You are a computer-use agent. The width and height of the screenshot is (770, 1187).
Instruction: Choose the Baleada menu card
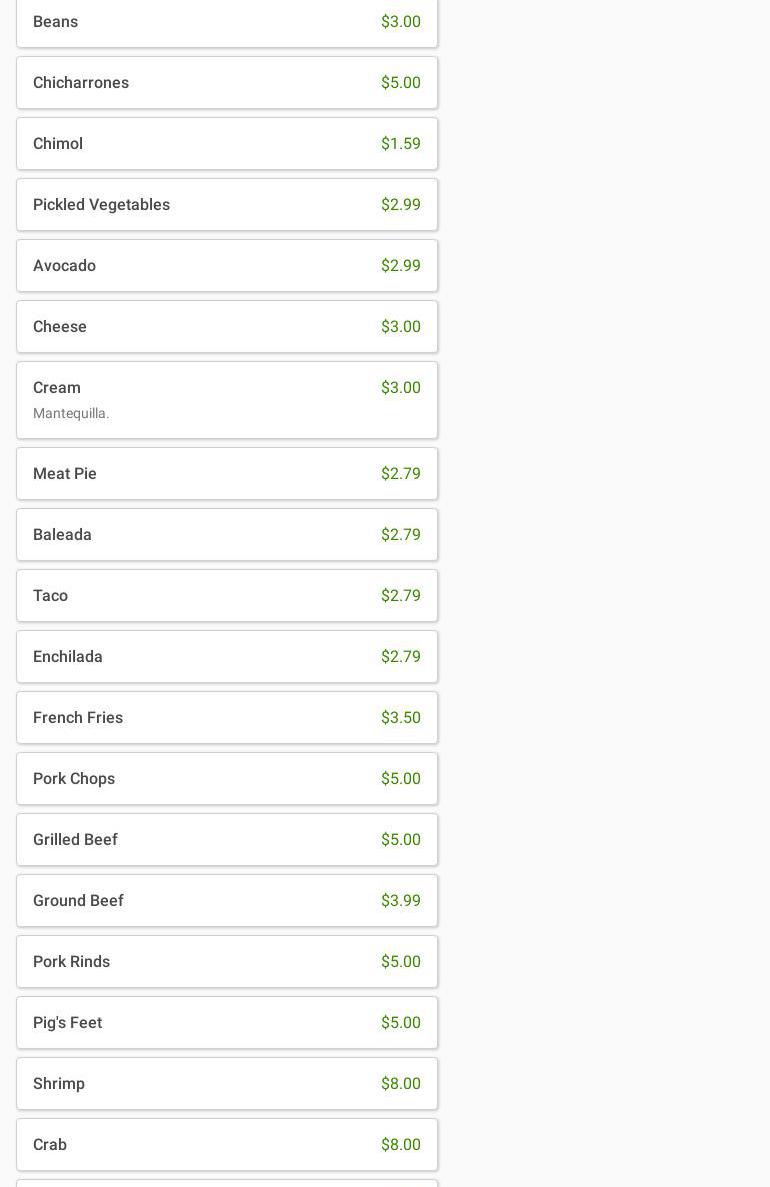coord(226,535)
